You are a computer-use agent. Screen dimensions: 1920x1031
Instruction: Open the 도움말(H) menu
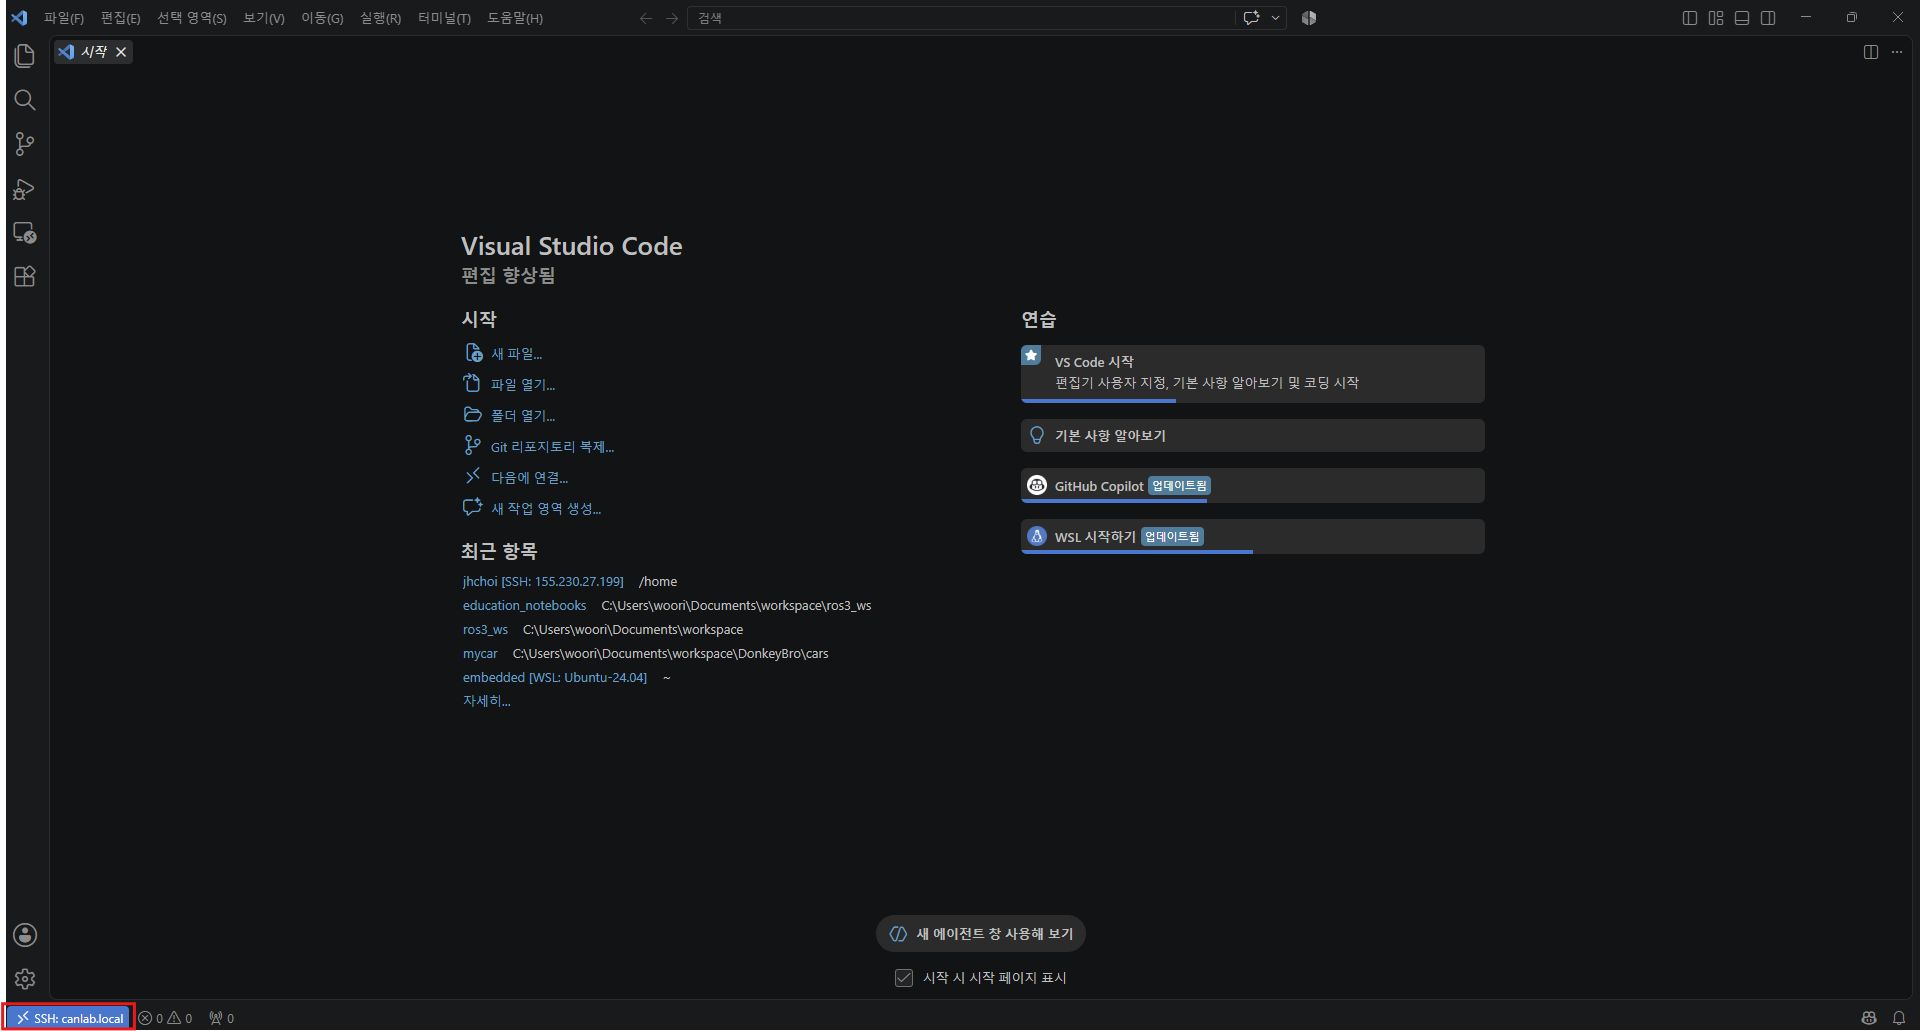point(515,18)
